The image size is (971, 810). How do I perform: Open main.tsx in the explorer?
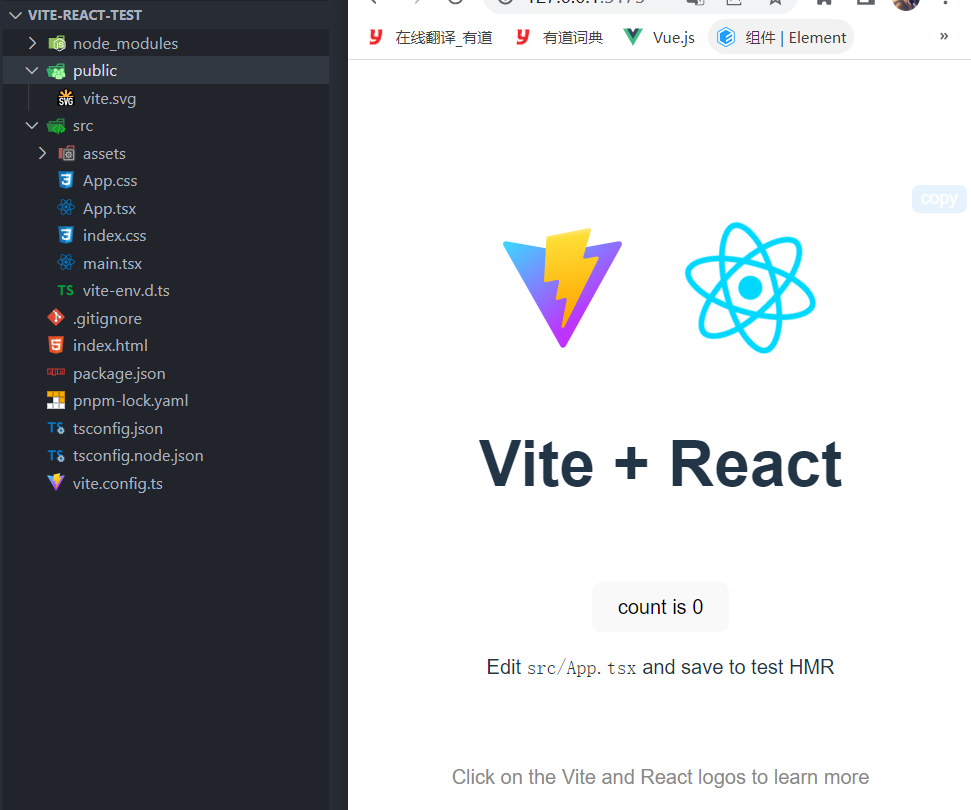(x=113, y=263)
